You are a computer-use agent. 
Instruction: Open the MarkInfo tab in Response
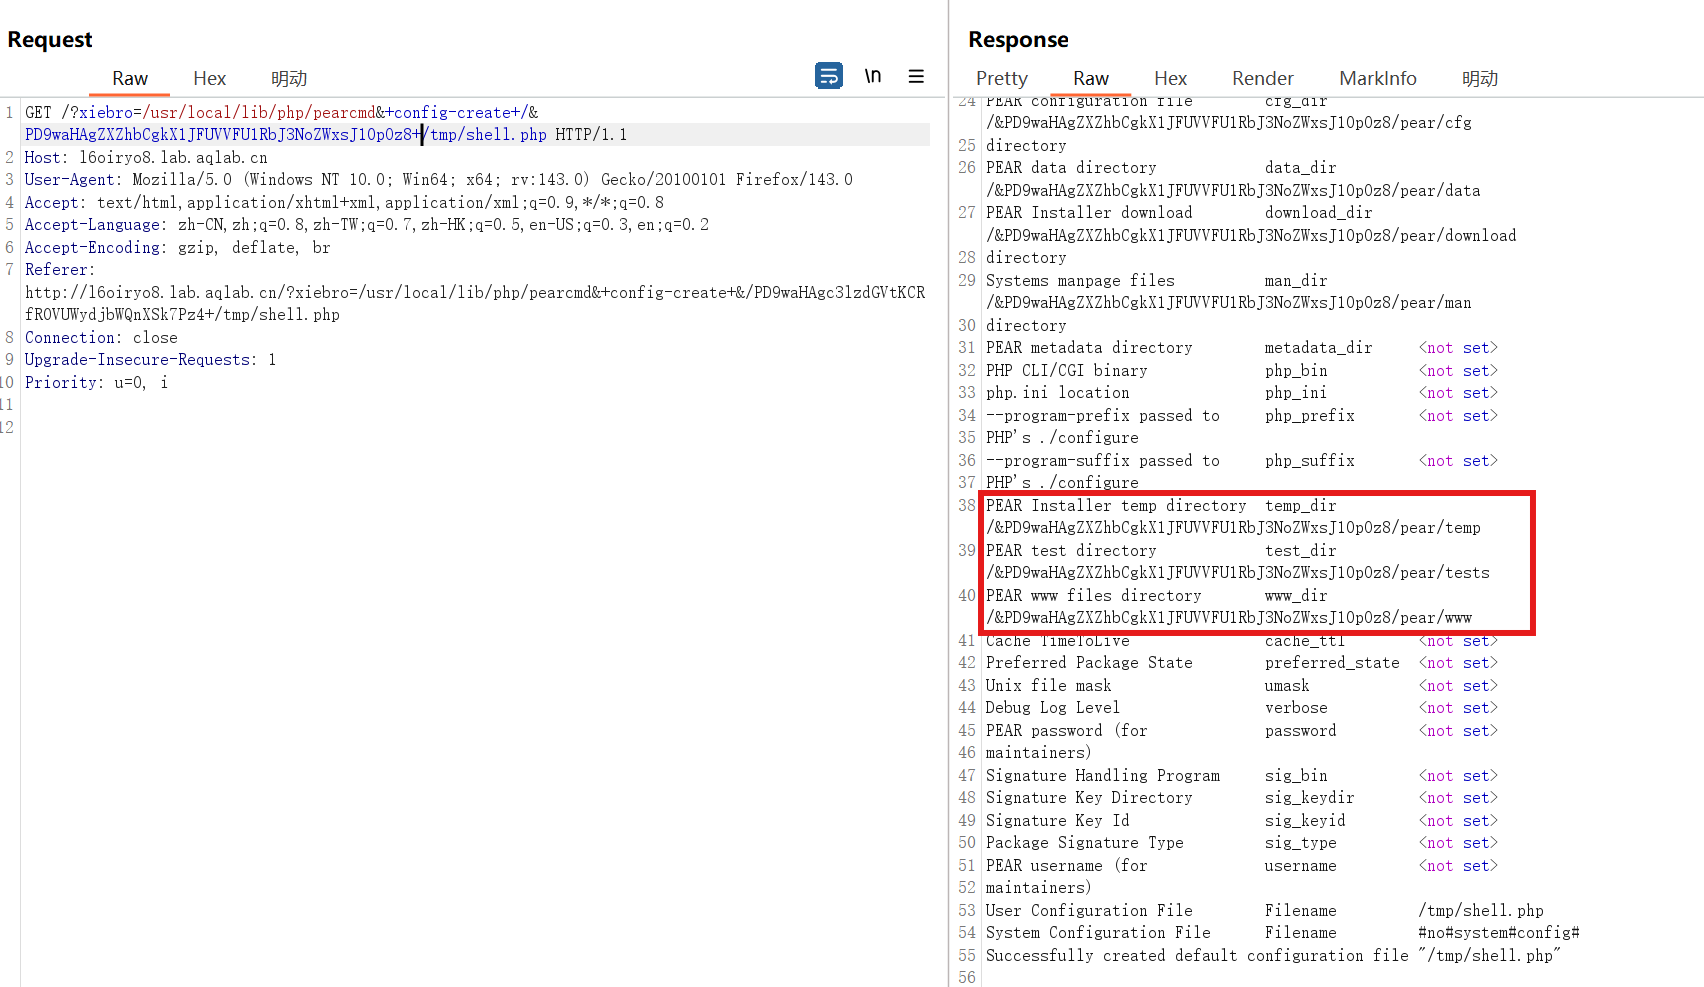[x=1378, y=78]
